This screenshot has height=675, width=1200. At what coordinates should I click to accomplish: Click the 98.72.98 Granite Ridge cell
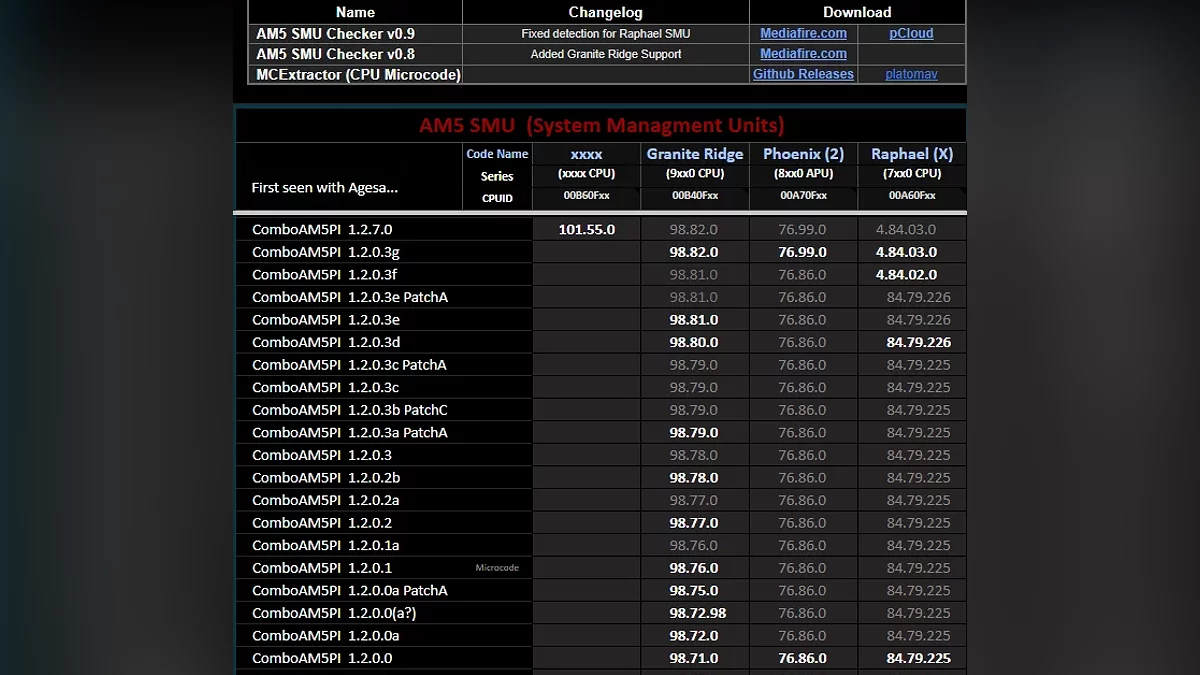click(695, 613)
